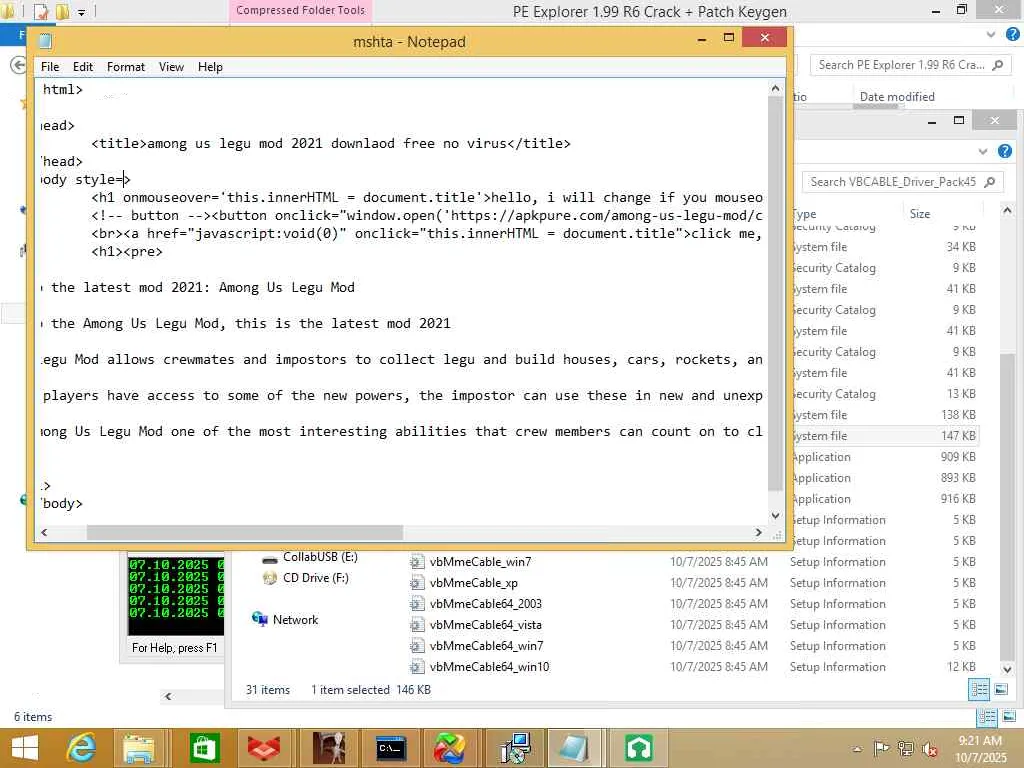Switch VBCABLE window to large icons view
The height and width of the screenshot is (768, 1024).
(1001, 689)
